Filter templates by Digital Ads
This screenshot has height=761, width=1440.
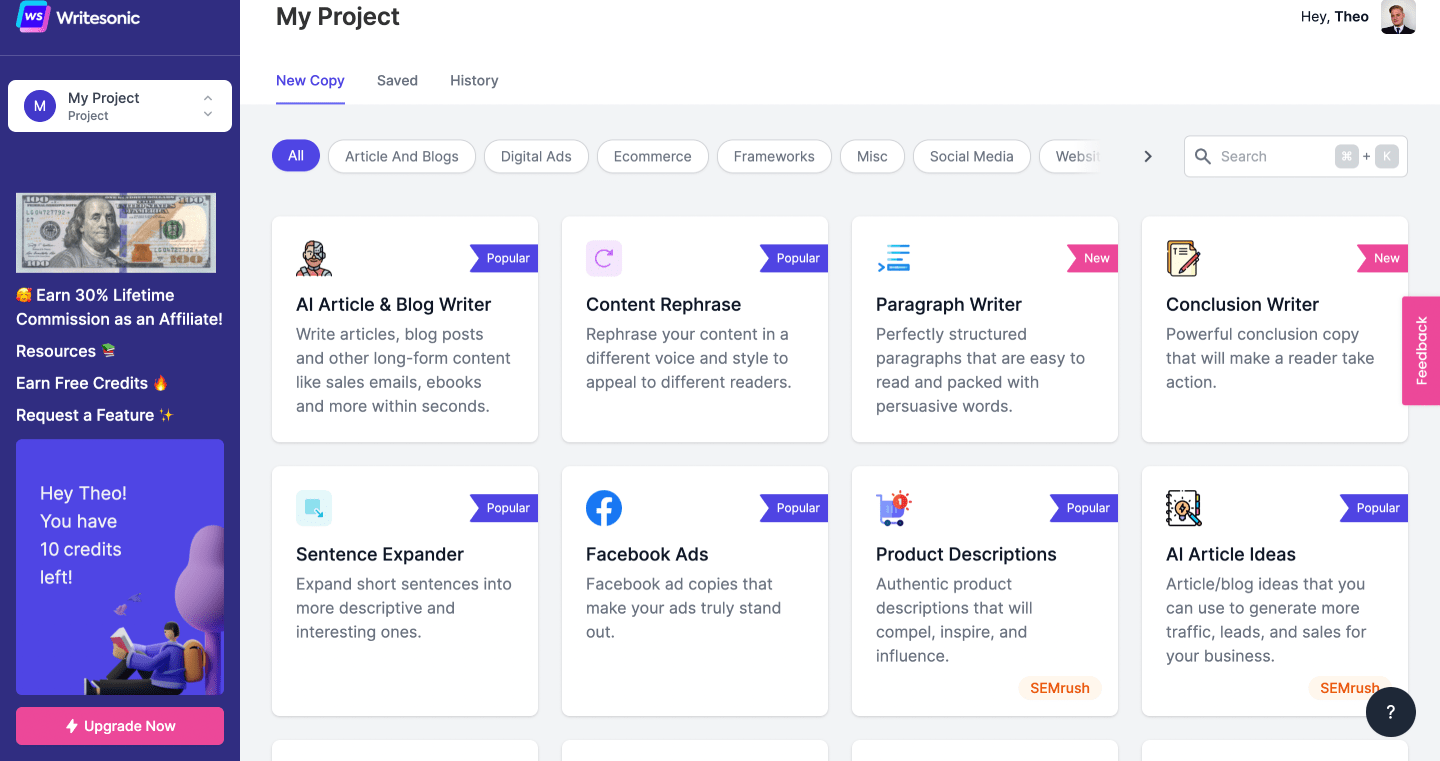tap(536, 156)
